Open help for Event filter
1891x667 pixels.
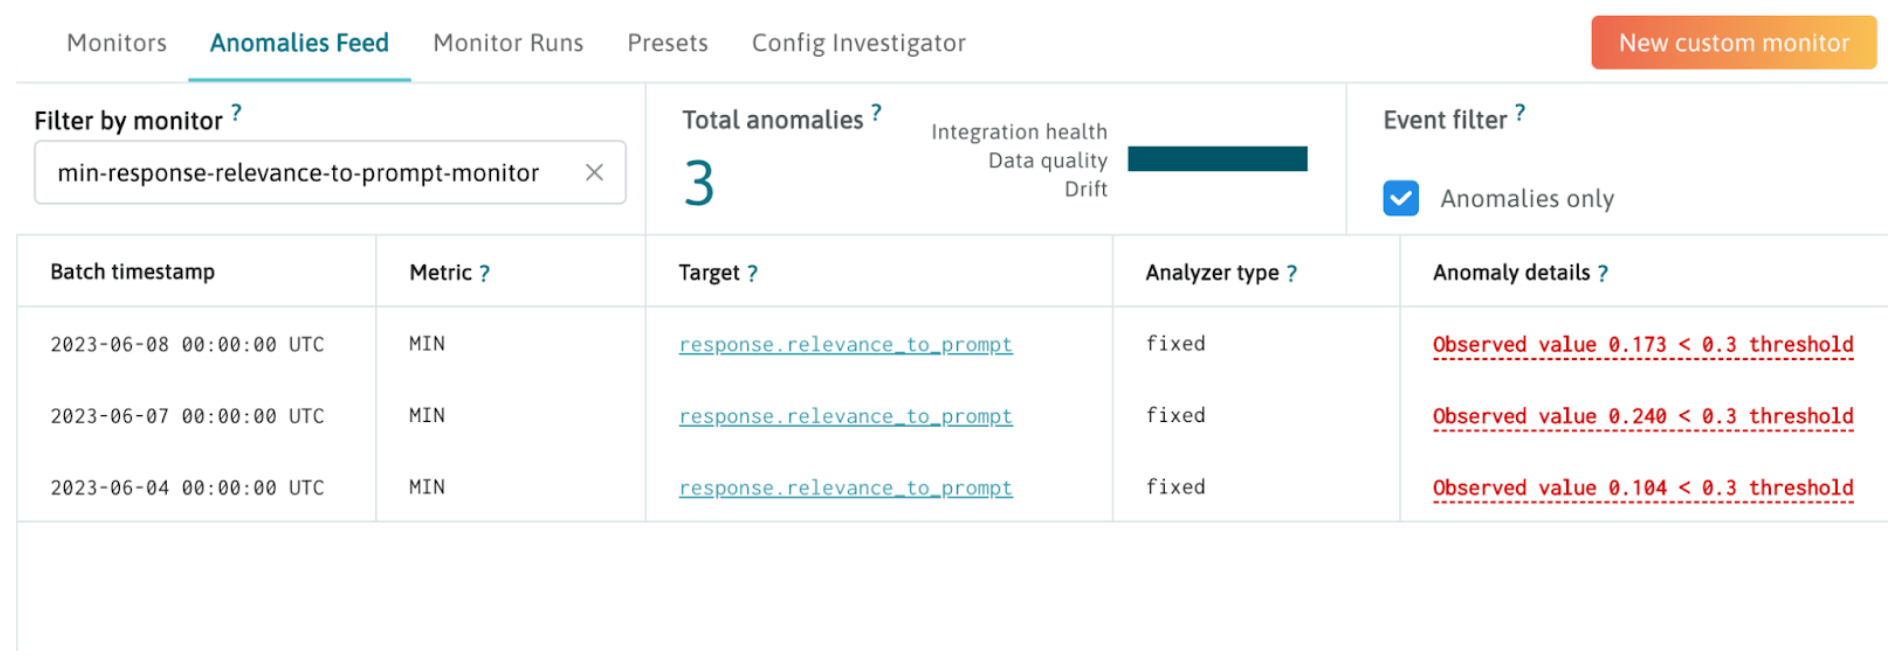[1522, 112]
